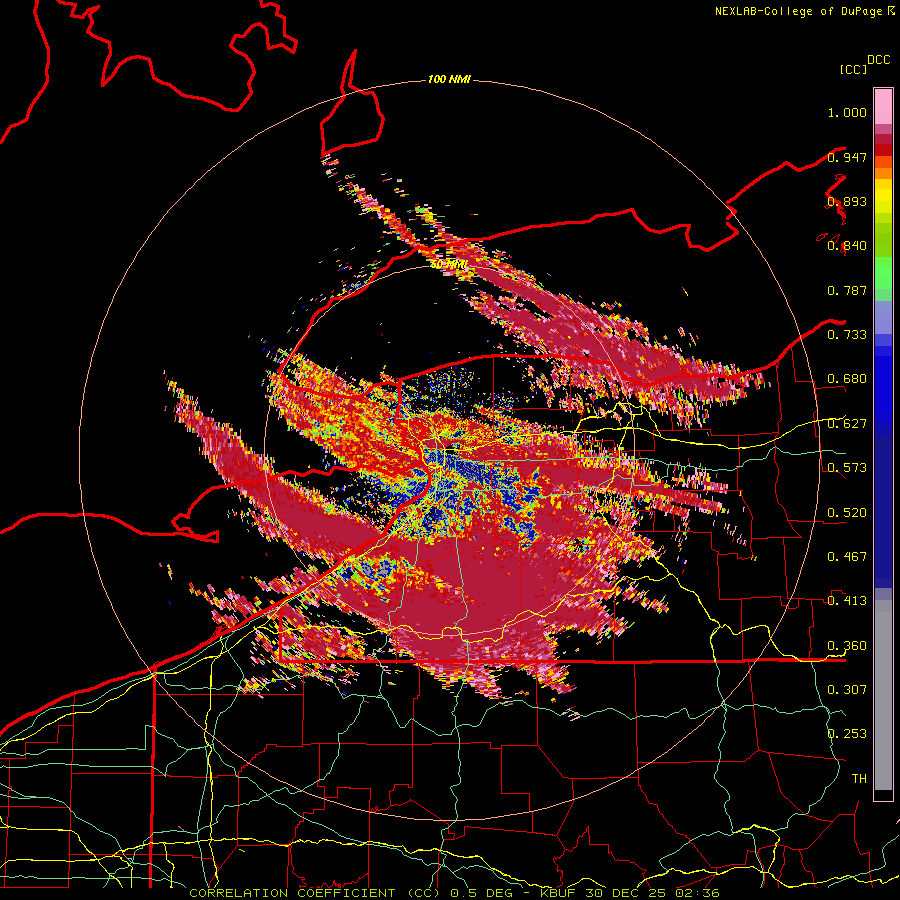This screenshot has width=900, height=900.
Task: Pick the bright green color bar segment
Action: 883,272
